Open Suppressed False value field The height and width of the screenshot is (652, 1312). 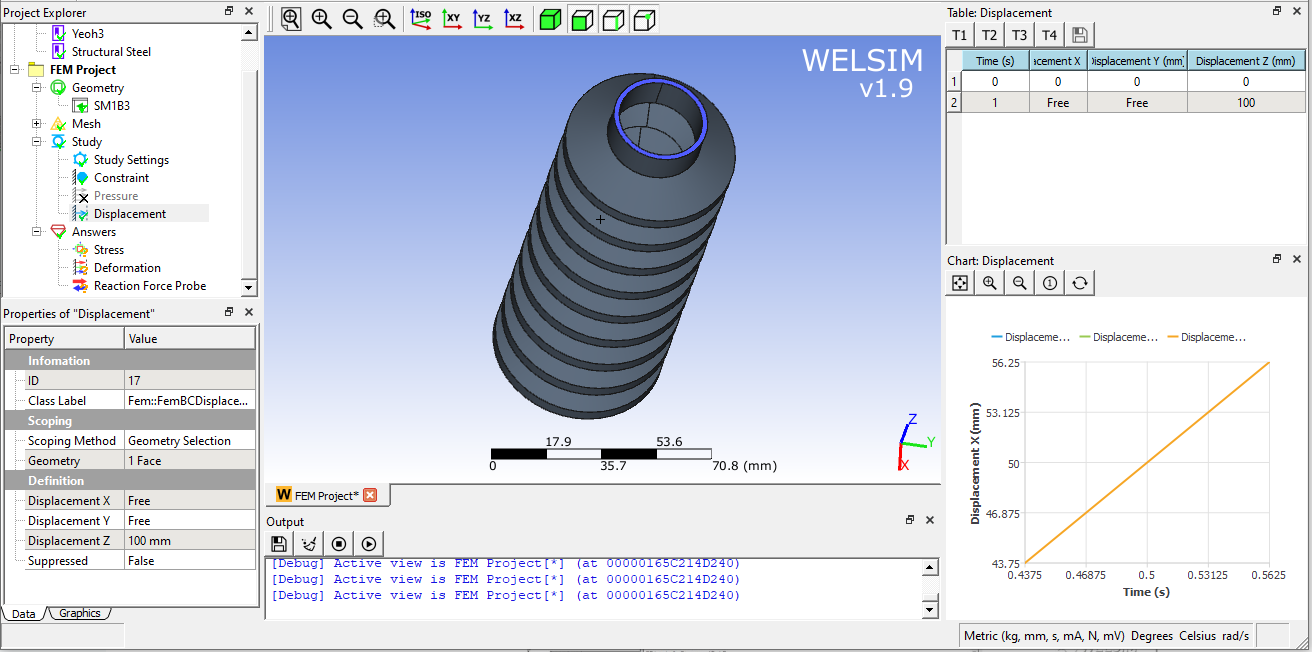[x=190, y=561]
